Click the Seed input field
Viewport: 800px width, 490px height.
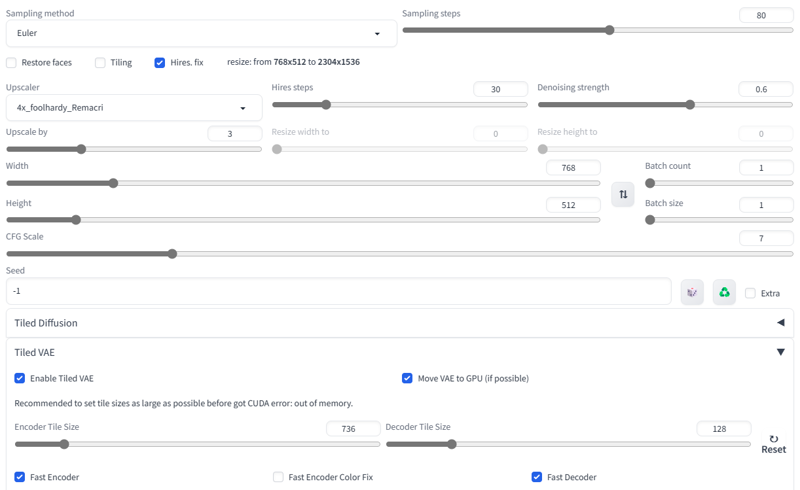[x=339, y=291]
